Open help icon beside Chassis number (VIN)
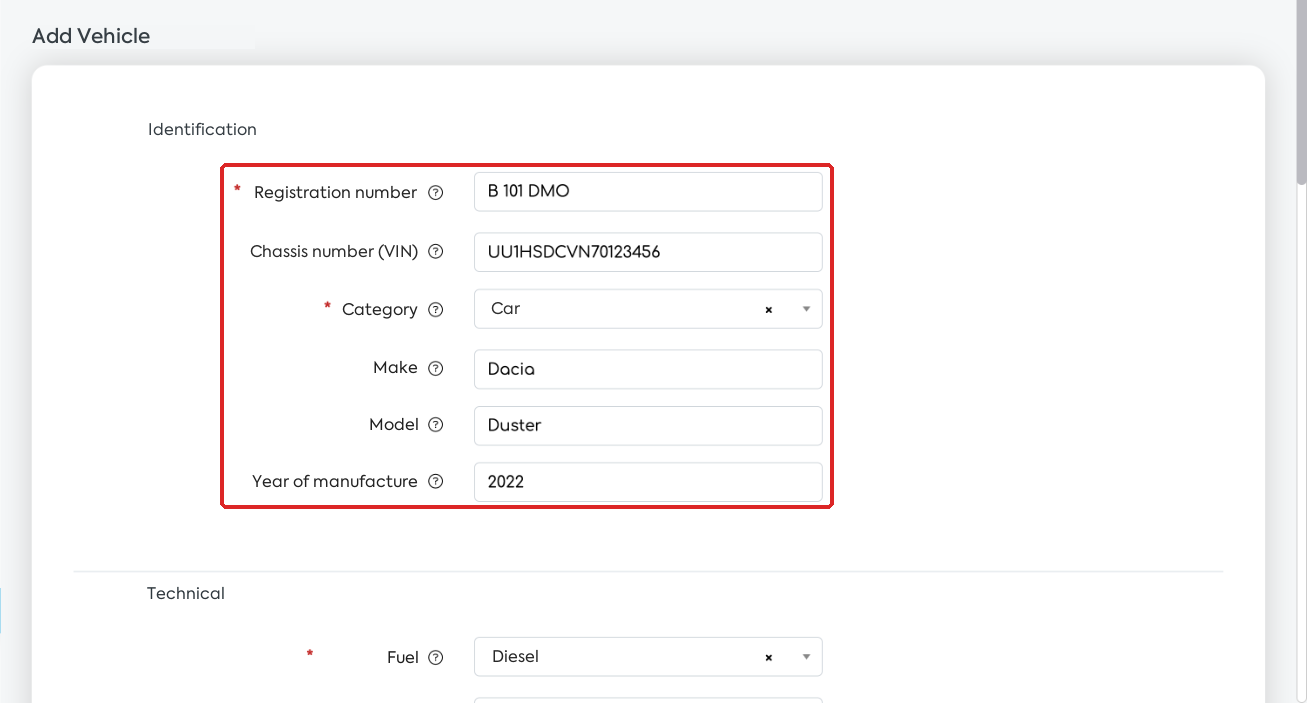1307x703 pixels. [436, 252]
